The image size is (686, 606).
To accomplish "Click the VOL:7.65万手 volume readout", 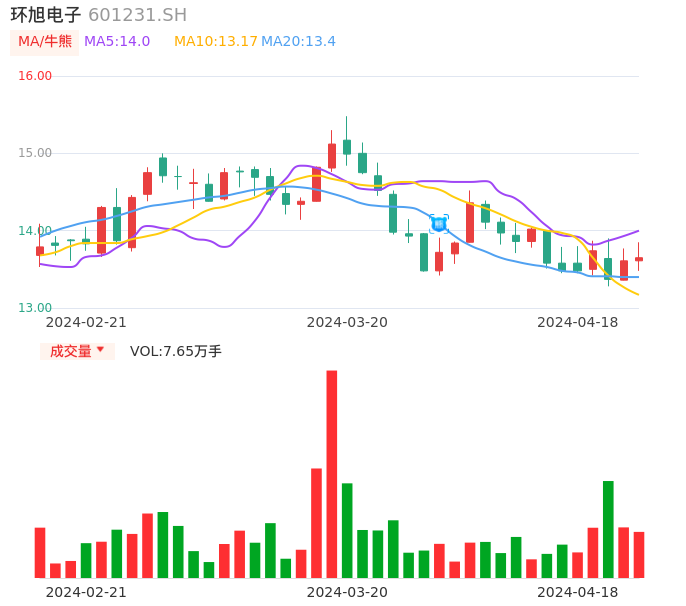I will 176,351.
